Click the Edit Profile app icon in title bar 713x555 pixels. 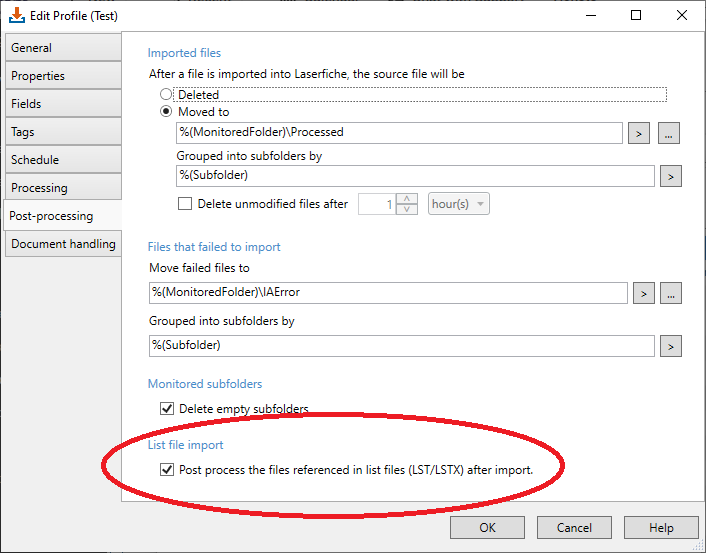click(x=17, y=15)
